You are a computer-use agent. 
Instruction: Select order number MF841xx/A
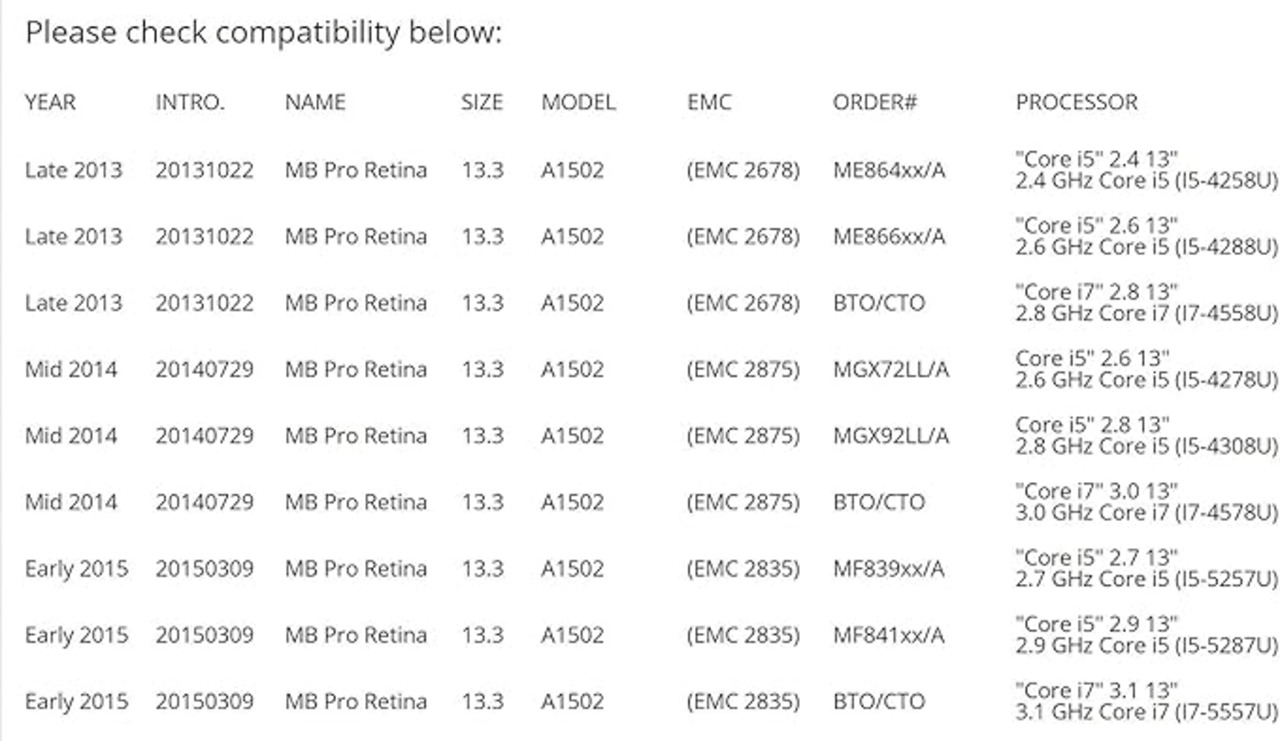(888, 635)
